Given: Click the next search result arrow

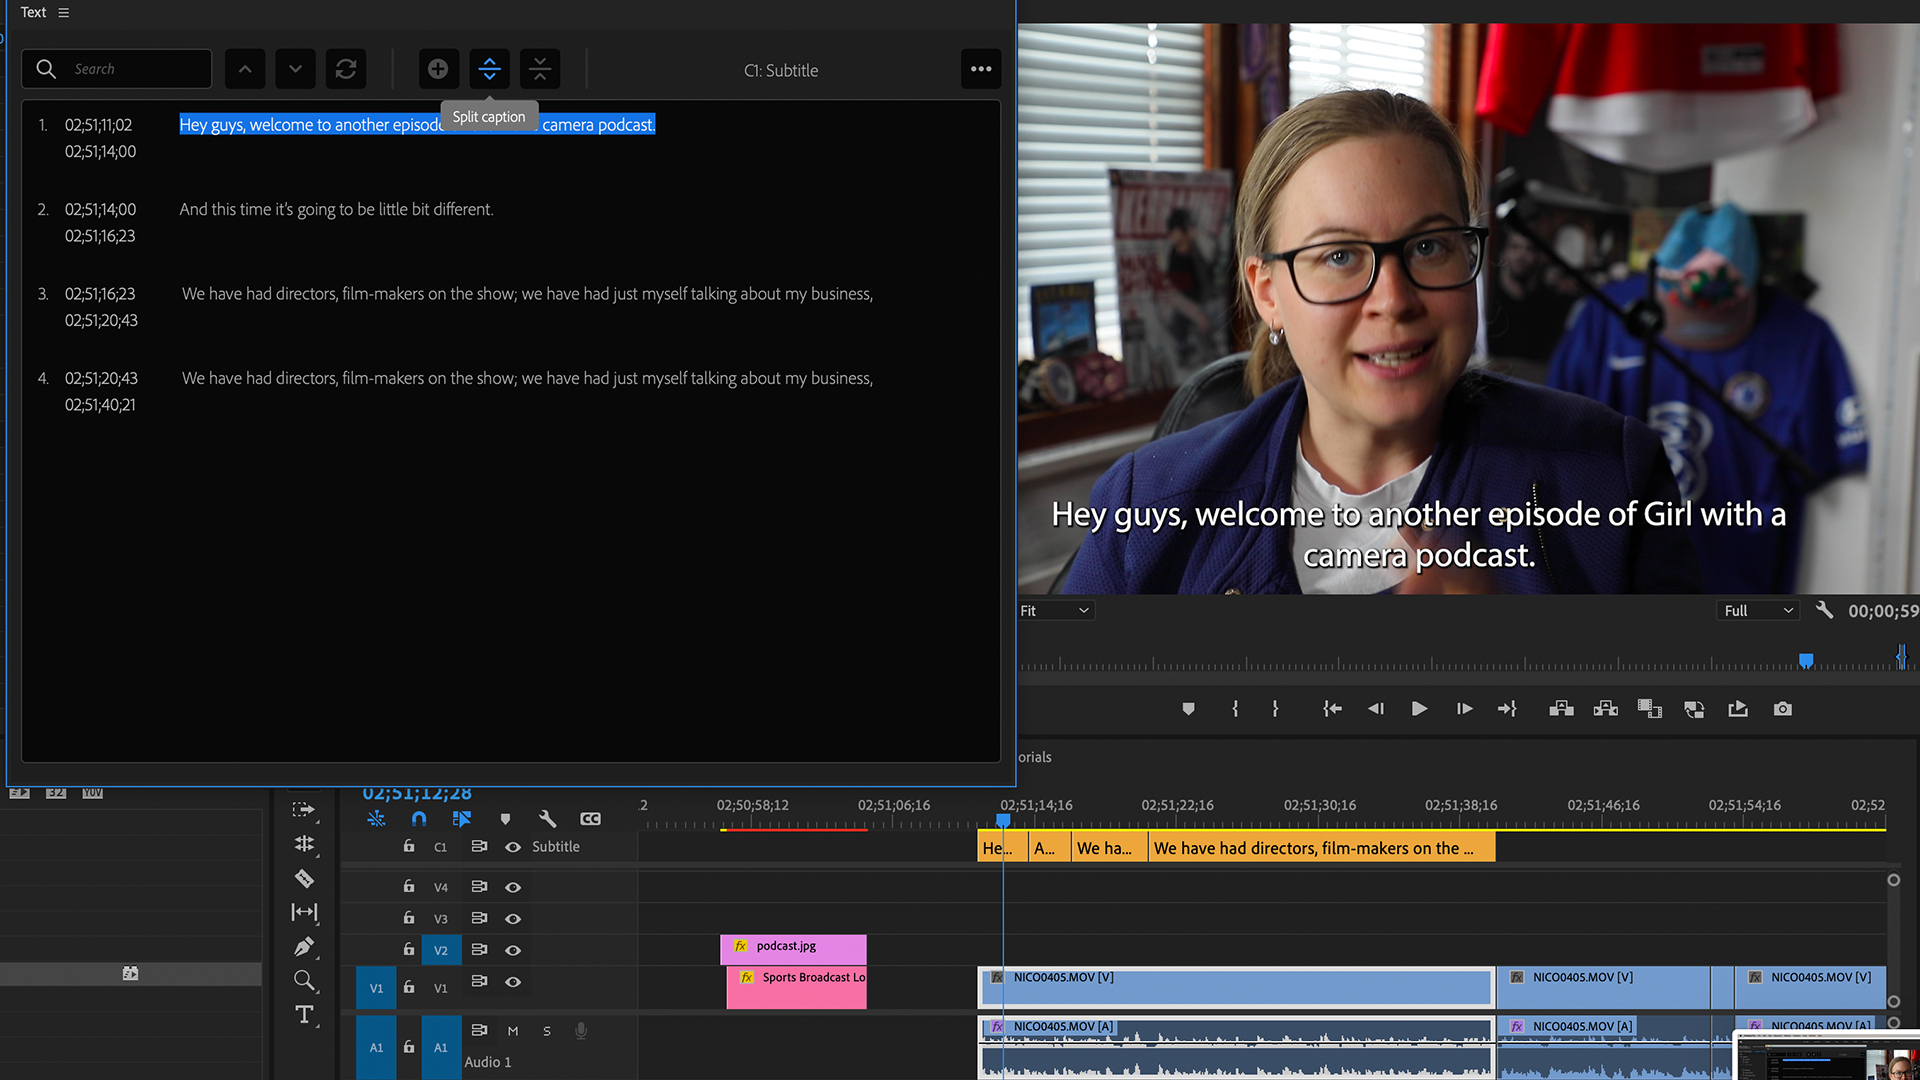Looking at the screenshot, I should 295,69.
